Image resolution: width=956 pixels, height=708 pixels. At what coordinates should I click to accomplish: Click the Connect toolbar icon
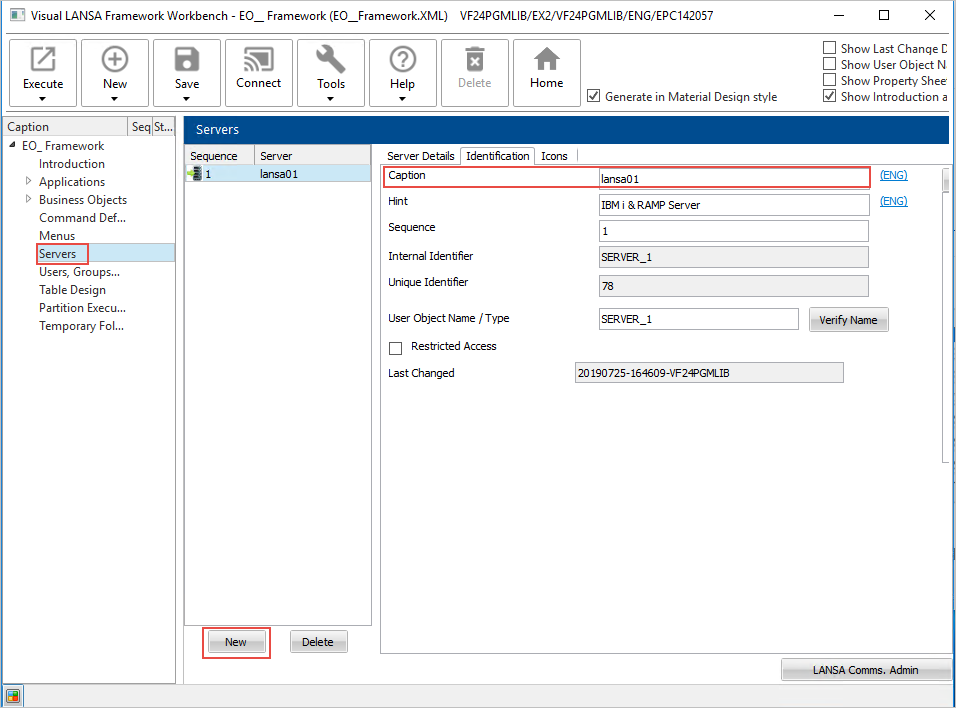tap(258, 60)
